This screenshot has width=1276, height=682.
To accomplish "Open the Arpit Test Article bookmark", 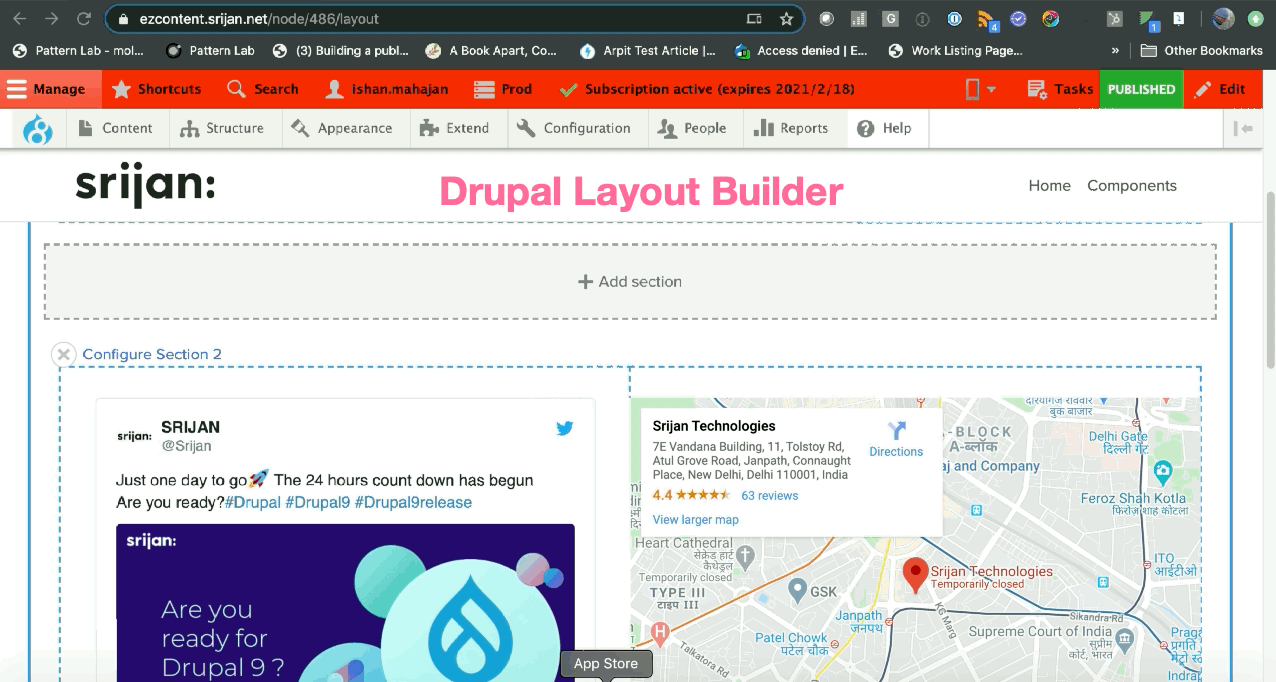I will click(x=647, y=50).
